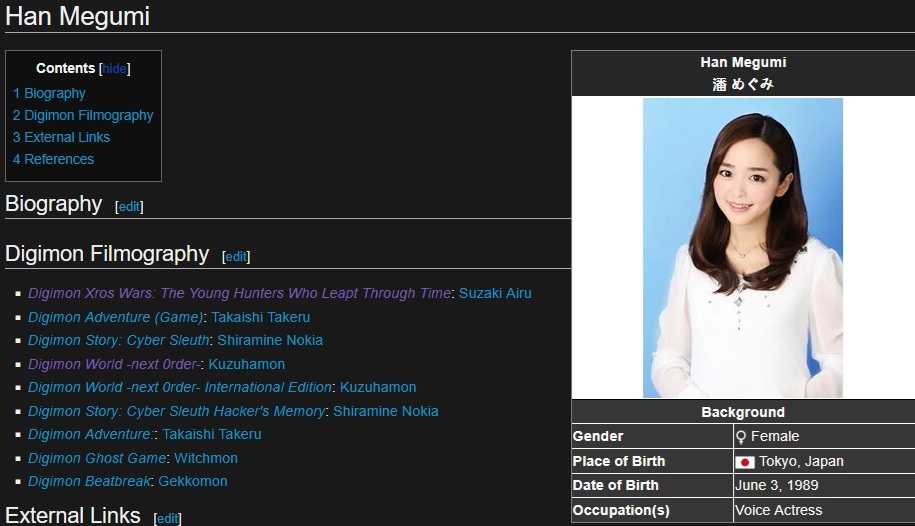Open Digimon Story: Cyber Sleuth link
915x526 pixels.
(118, 340)
